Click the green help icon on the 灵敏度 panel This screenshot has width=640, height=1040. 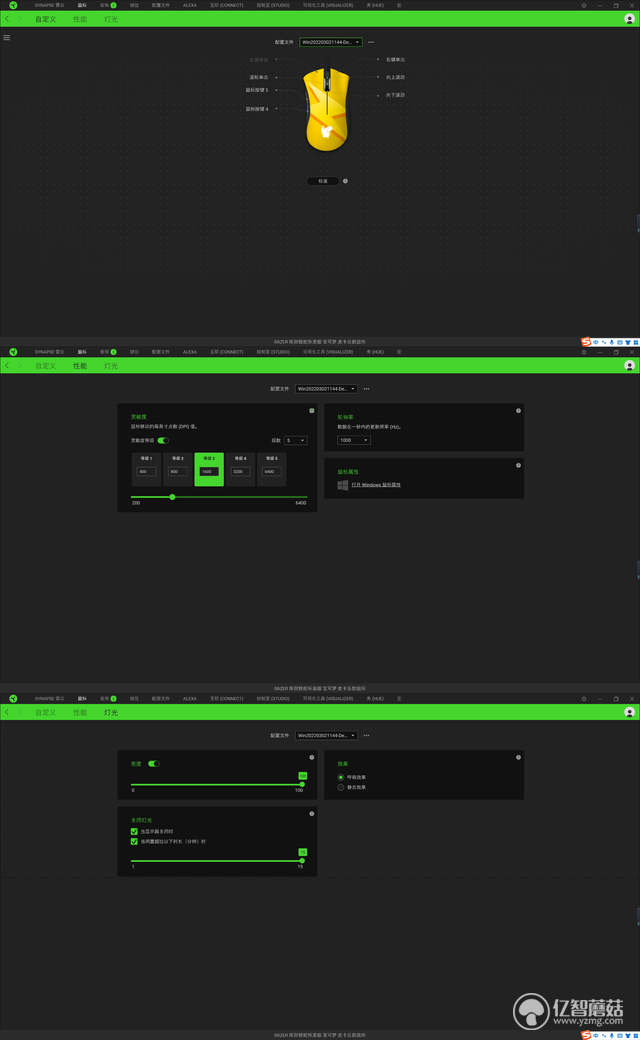click(x=312, y=411)
